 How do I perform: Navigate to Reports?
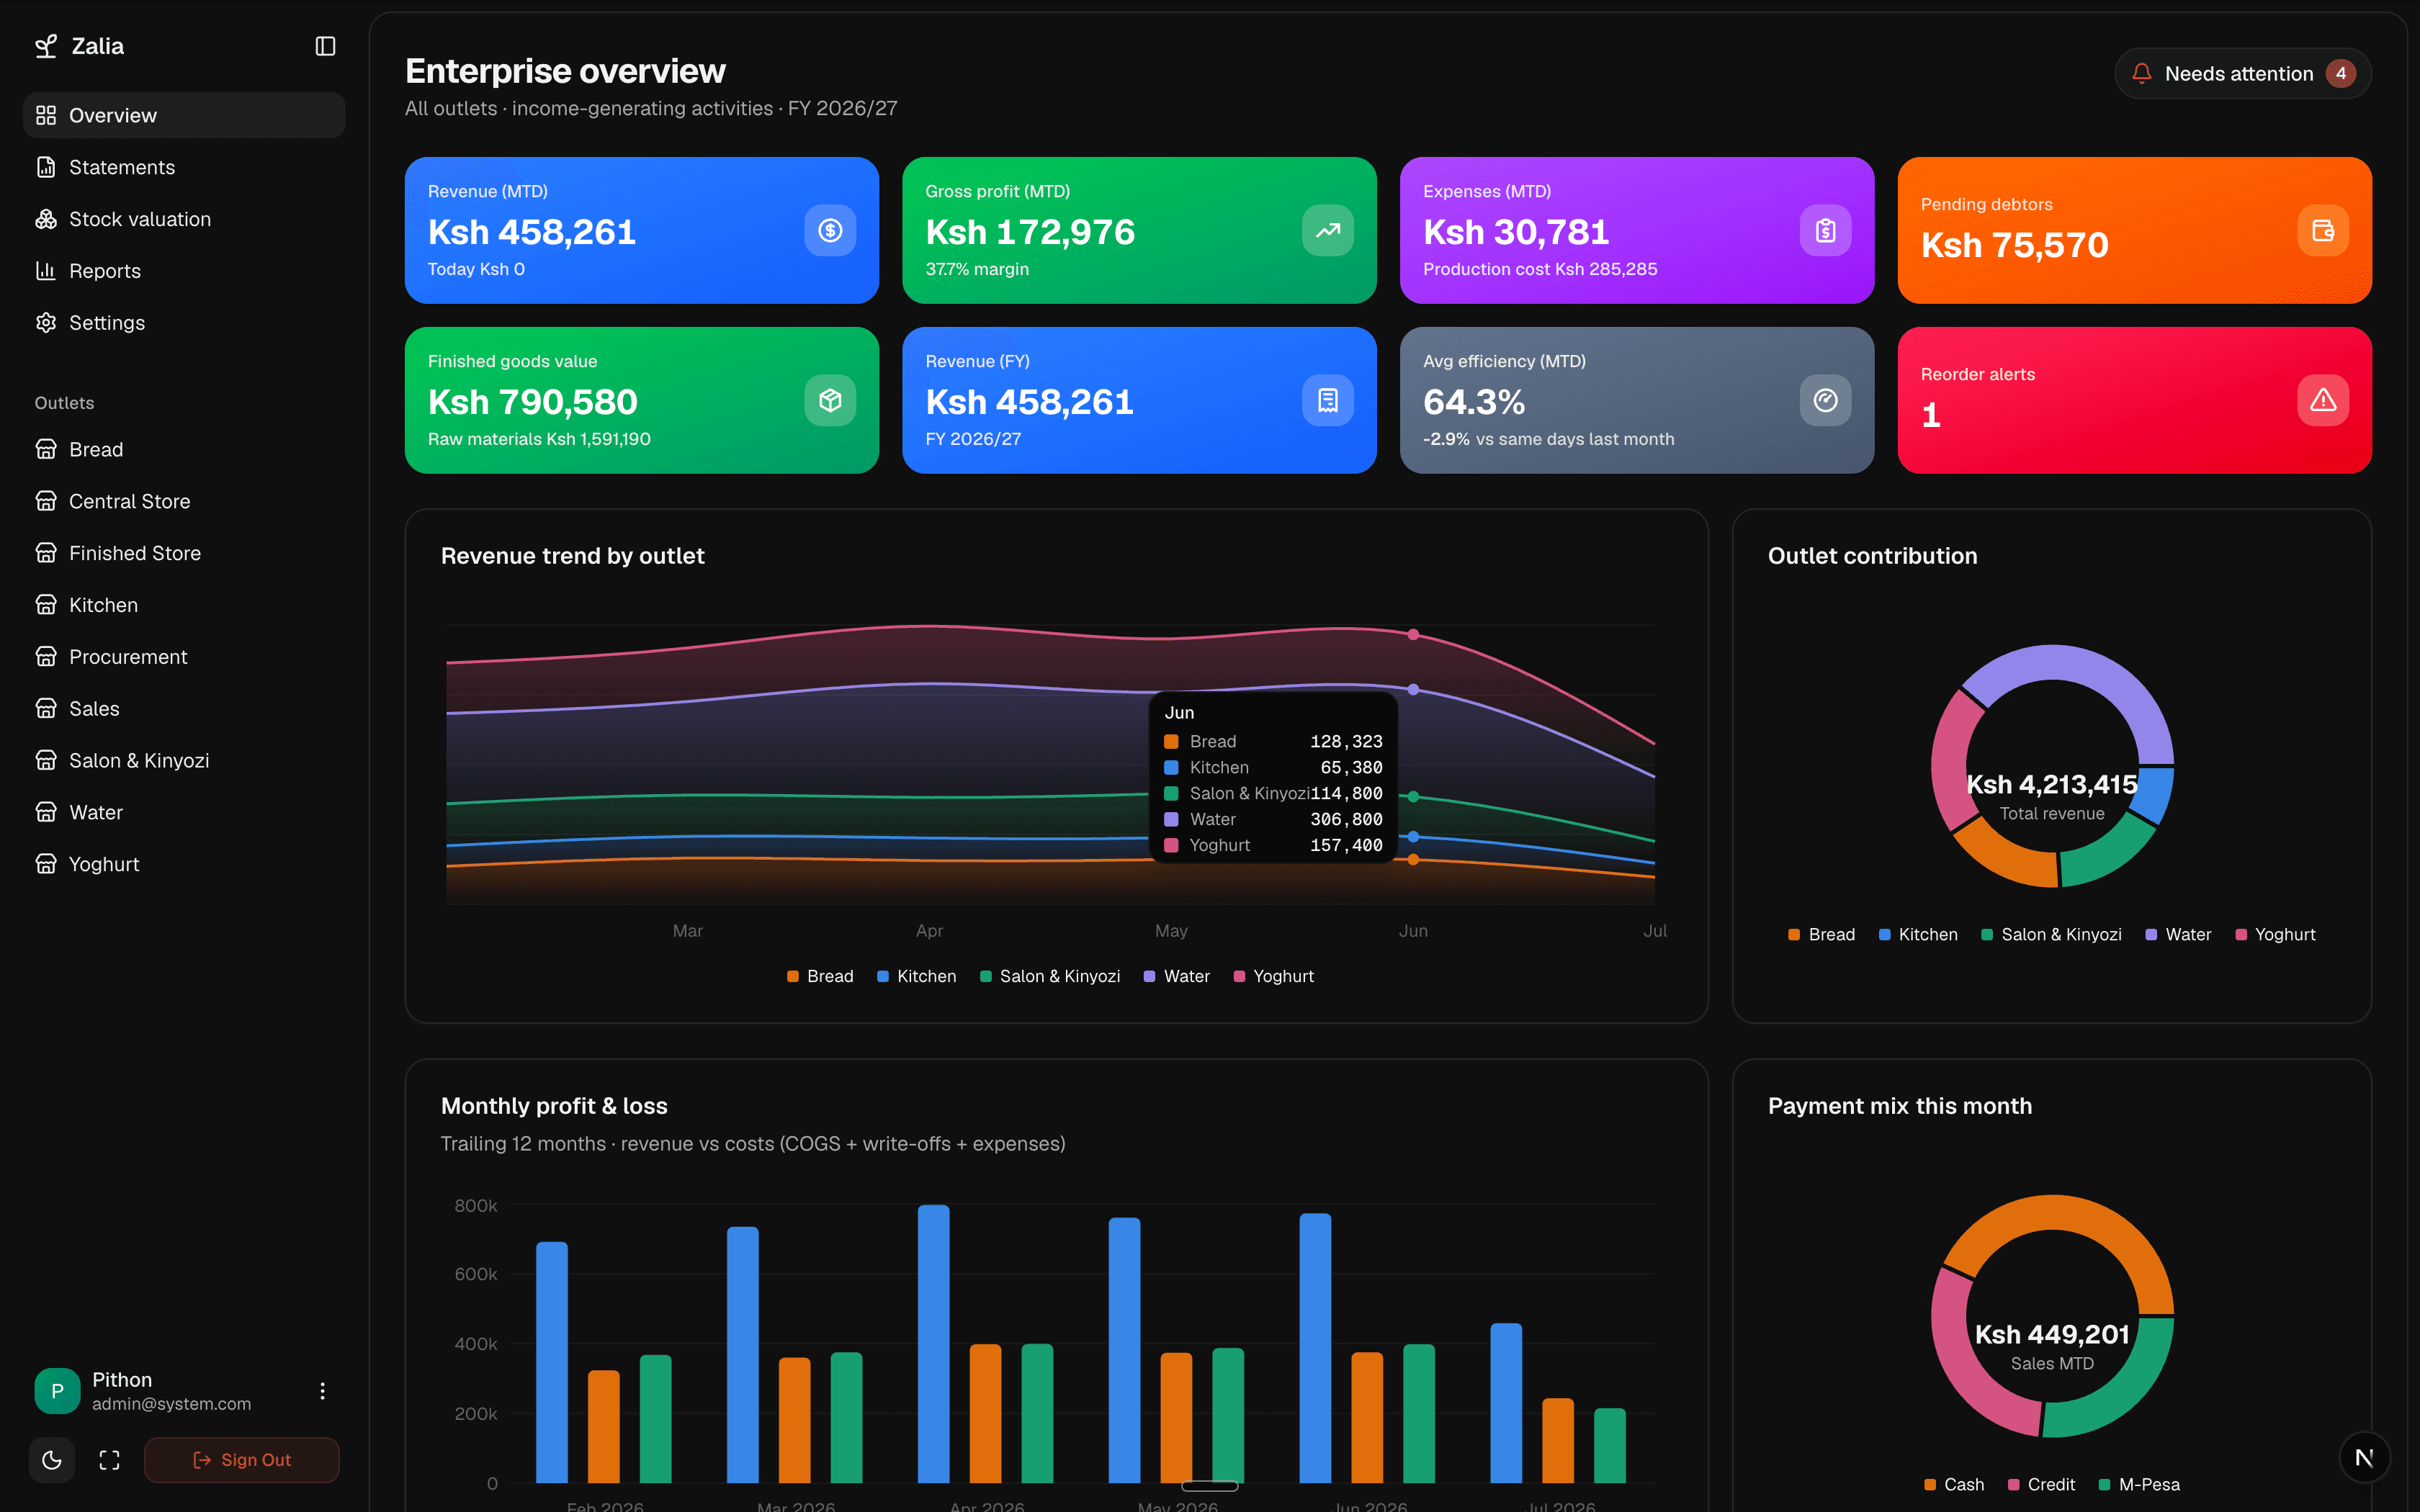[184, 271]
